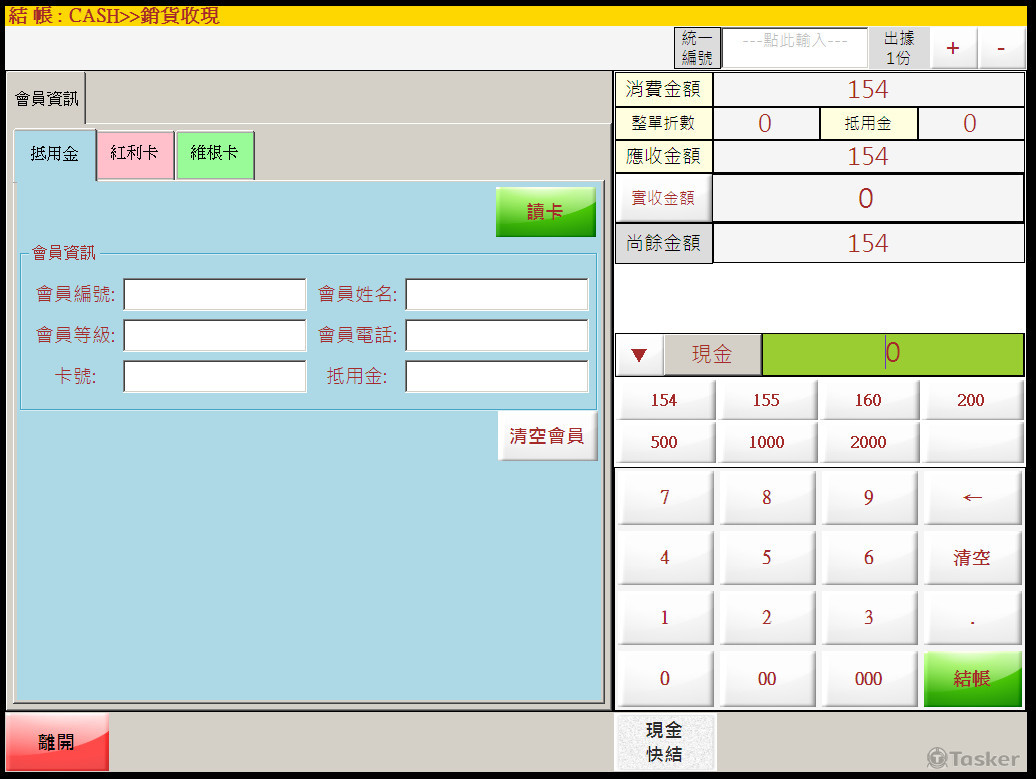Click the green 讀卡 button
Viewport: 1036px width, 779px height.
tap(545, 212)
